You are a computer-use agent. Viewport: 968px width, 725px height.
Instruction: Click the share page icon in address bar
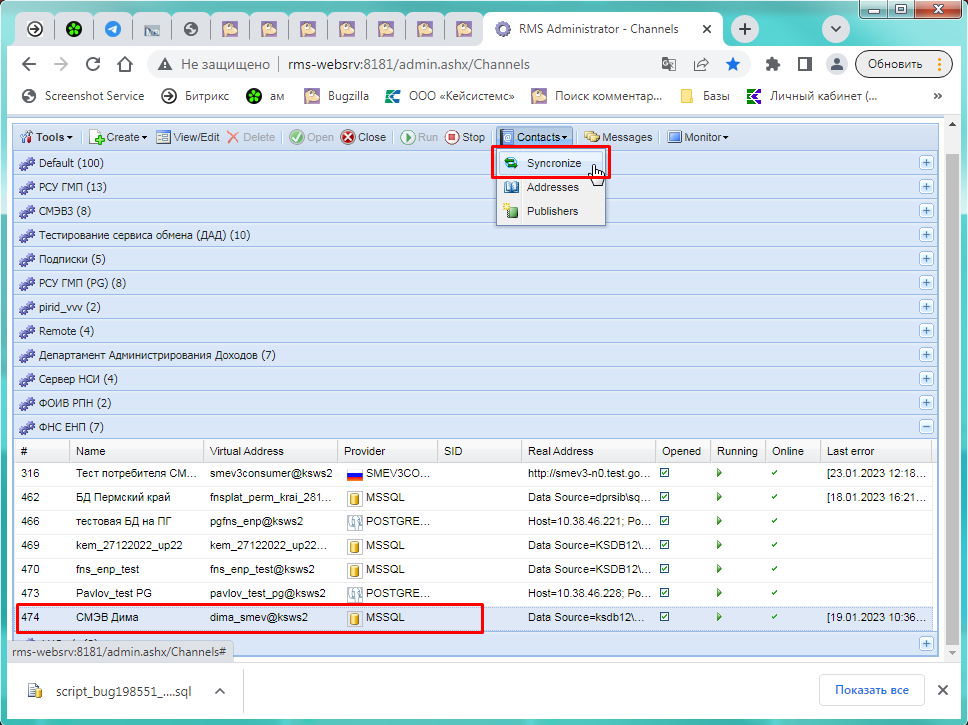[701, 64]
